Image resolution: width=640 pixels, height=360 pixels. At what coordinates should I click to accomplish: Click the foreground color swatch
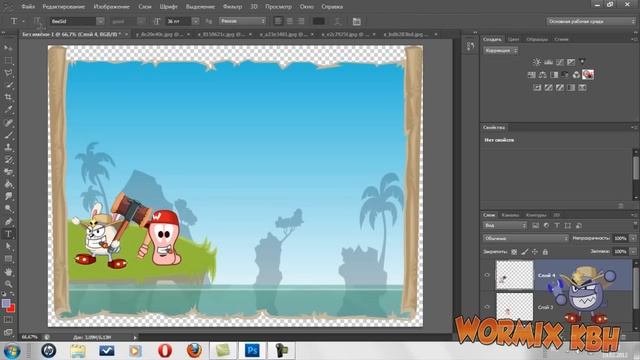click(x=6, y=304)
